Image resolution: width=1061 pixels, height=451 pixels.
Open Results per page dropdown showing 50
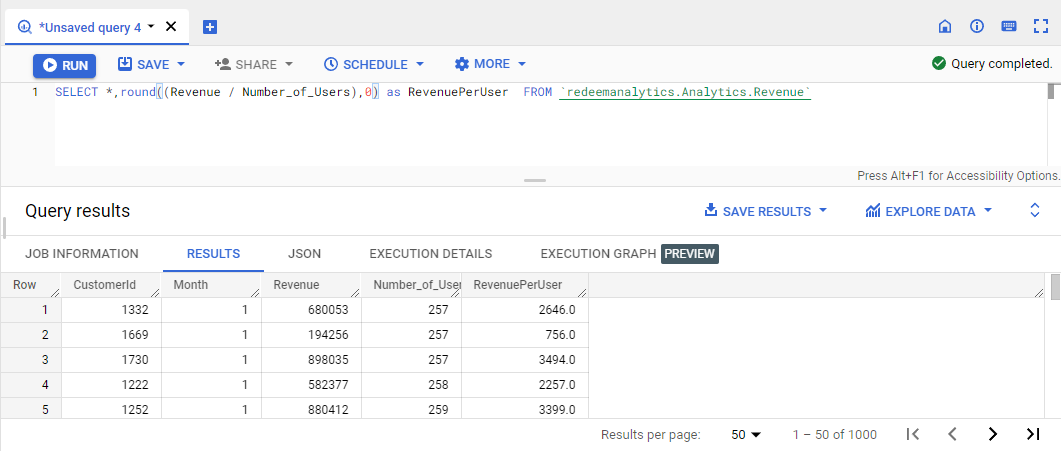[x=746, y=435]
